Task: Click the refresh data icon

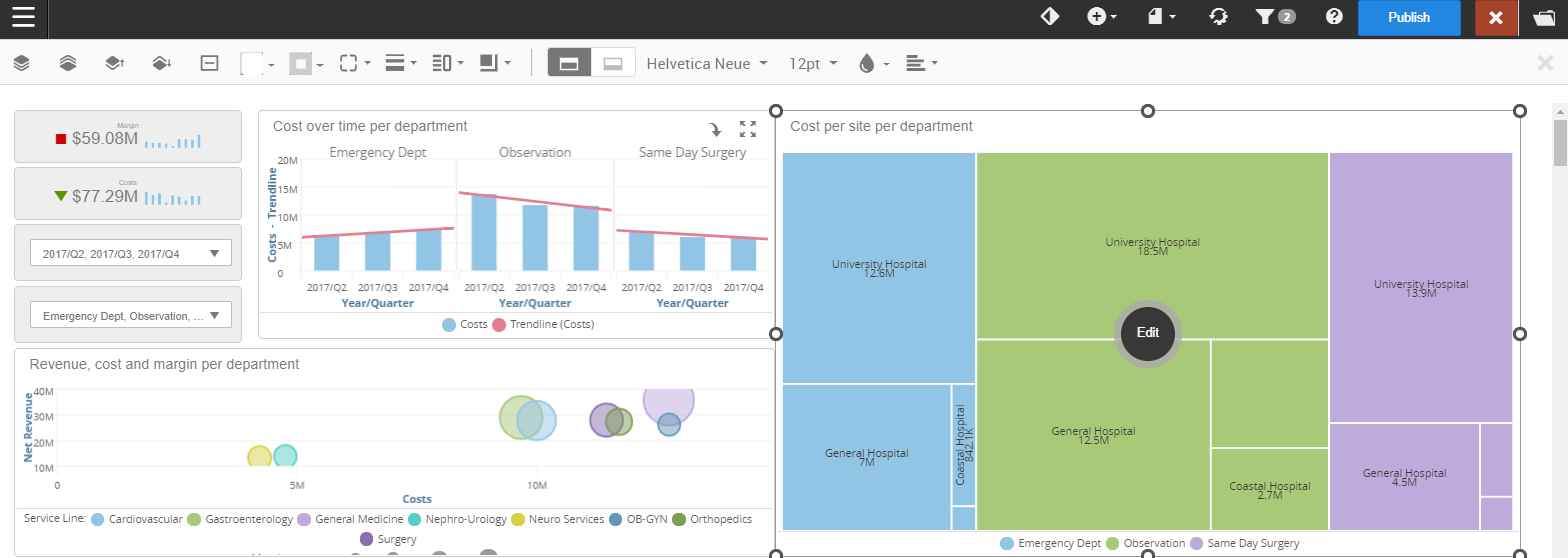Action: [x=1218, y=17]
